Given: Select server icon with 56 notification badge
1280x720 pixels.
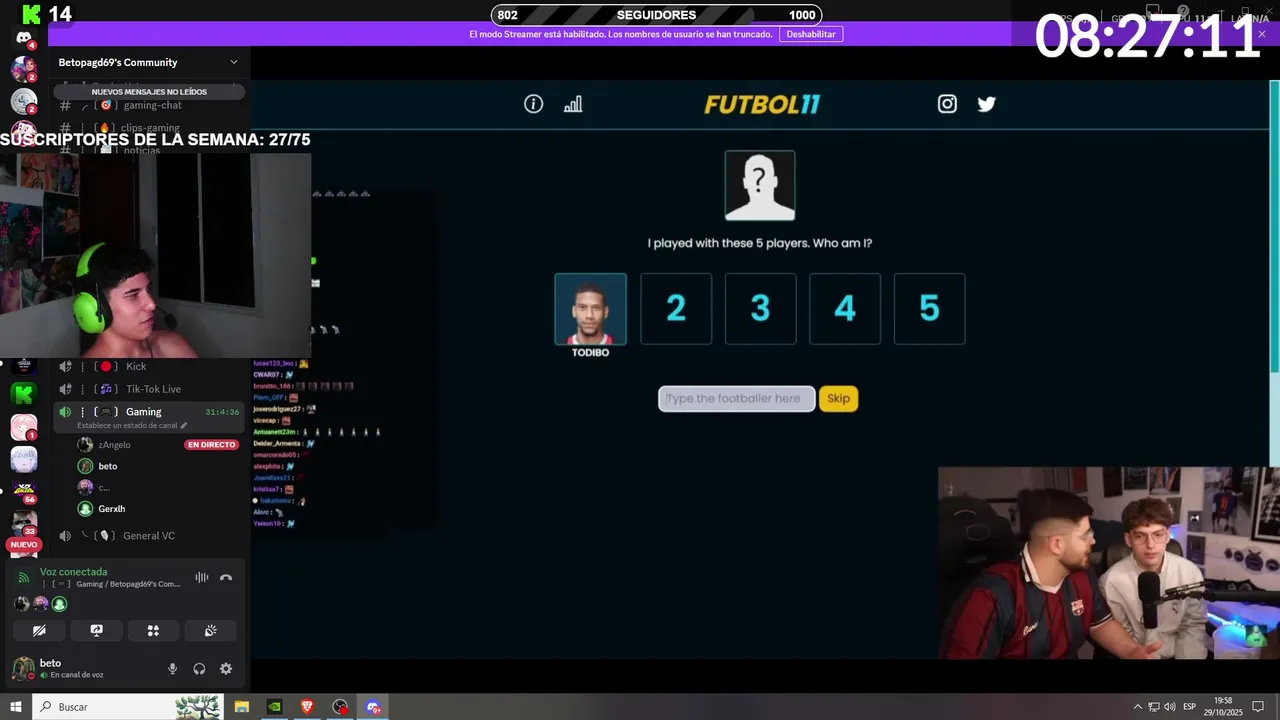Looking at the screenshot, I should [24, 491].
